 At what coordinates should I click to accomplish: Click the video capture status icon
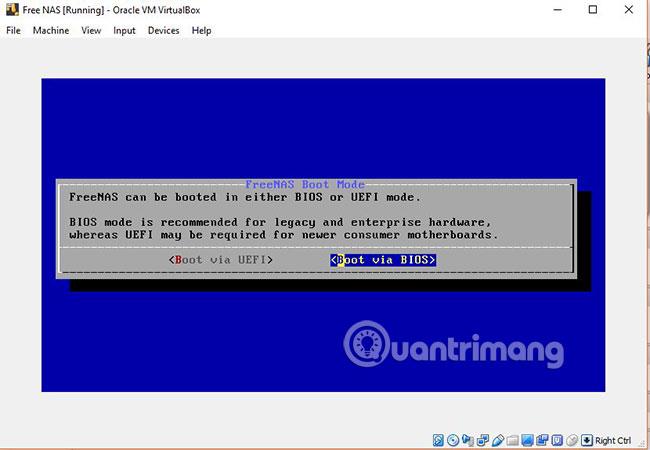(542, 440)
